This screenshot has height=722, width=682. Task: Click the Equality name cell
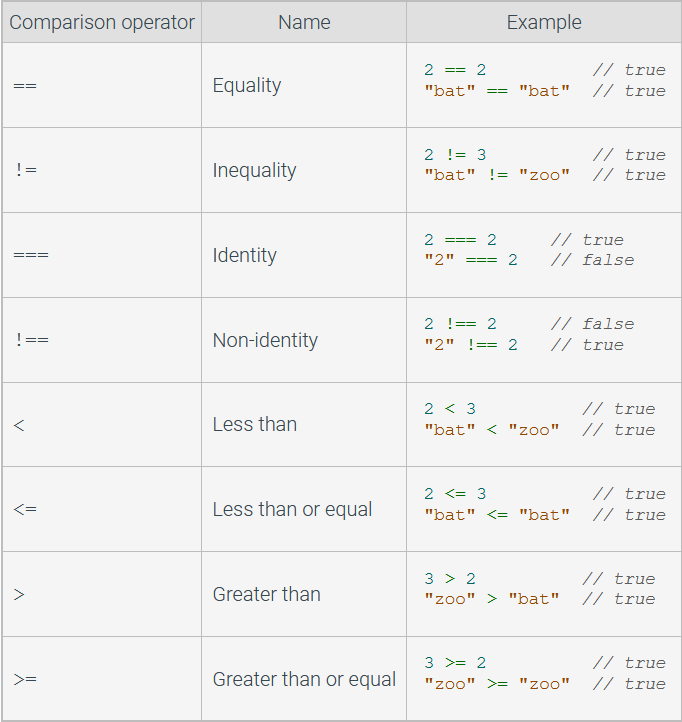click(x=304, y=85)
